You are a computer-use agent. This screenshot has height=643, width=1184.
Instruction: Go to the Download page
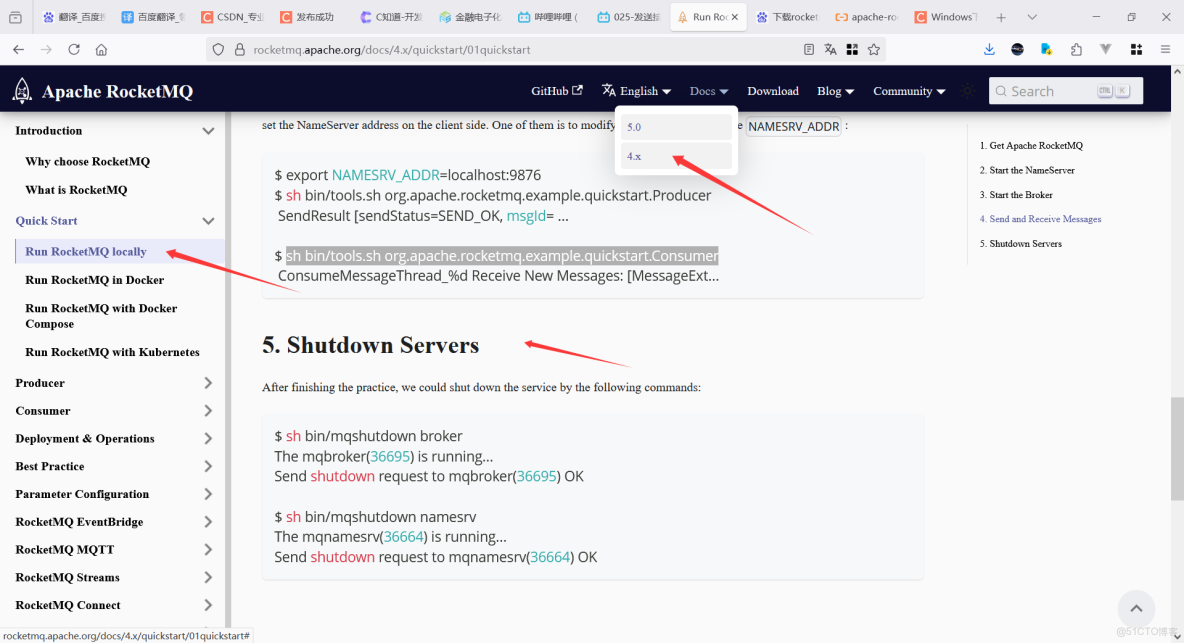click(x=772, y=91)
